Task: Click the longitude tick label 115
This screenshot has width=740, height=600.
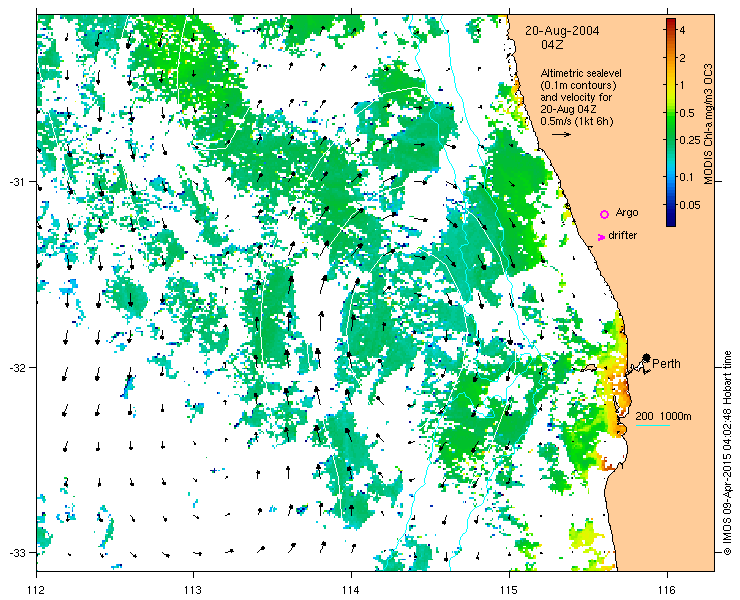Action: (509, 590)
